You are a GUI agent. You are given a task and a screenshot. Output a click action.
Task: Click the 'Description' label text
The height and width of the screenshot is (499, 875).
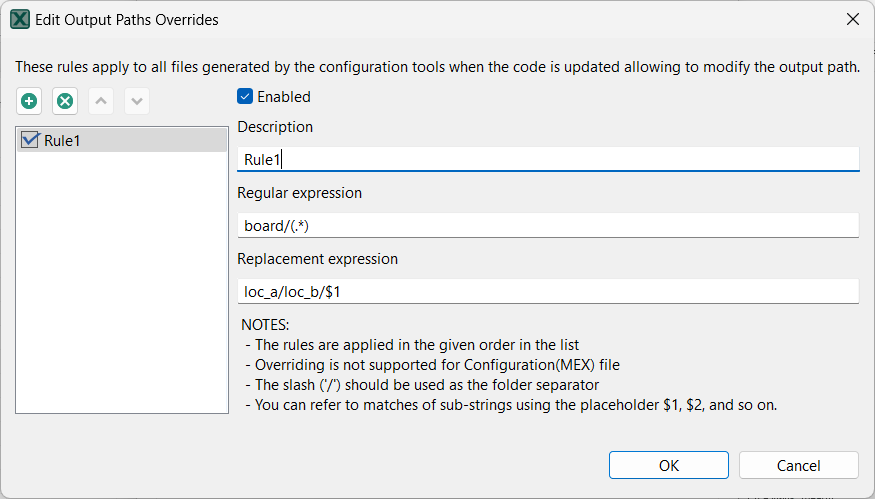(275, 127)
